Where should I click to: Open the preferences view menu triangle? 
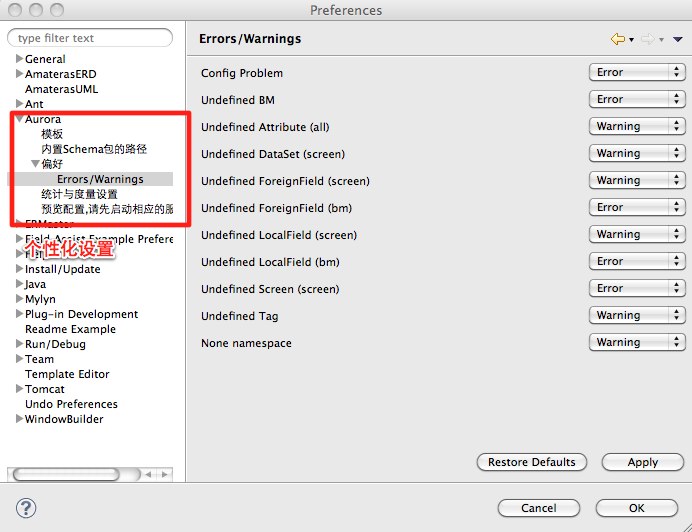click(x=677, y=39)
